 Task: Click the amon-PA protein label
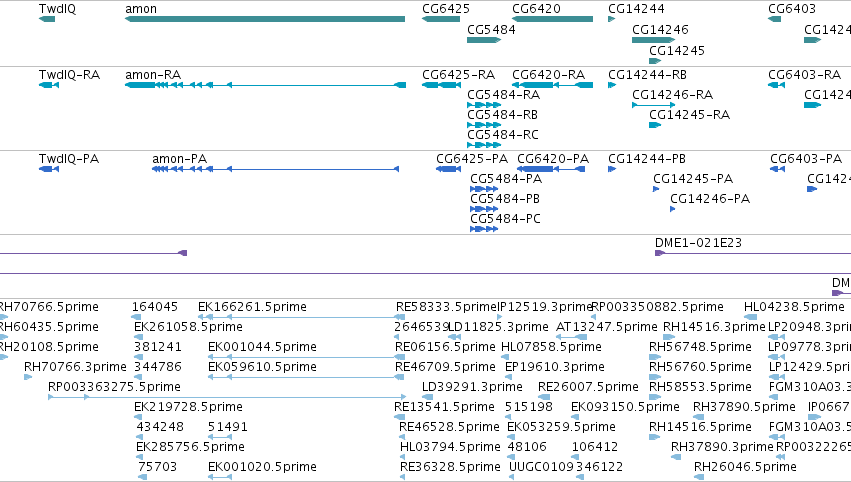pos(180,158)
